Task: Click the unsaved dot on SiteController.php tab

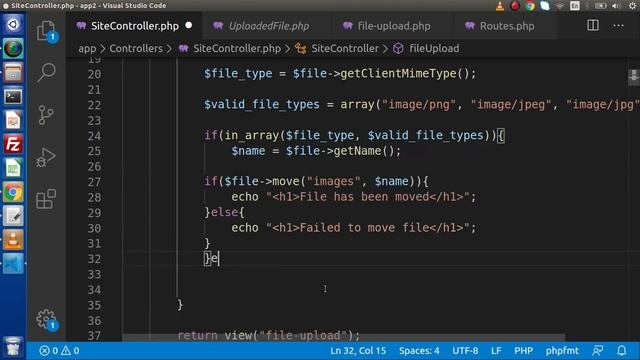Action: pyautogui.click(x=189, y=25)
